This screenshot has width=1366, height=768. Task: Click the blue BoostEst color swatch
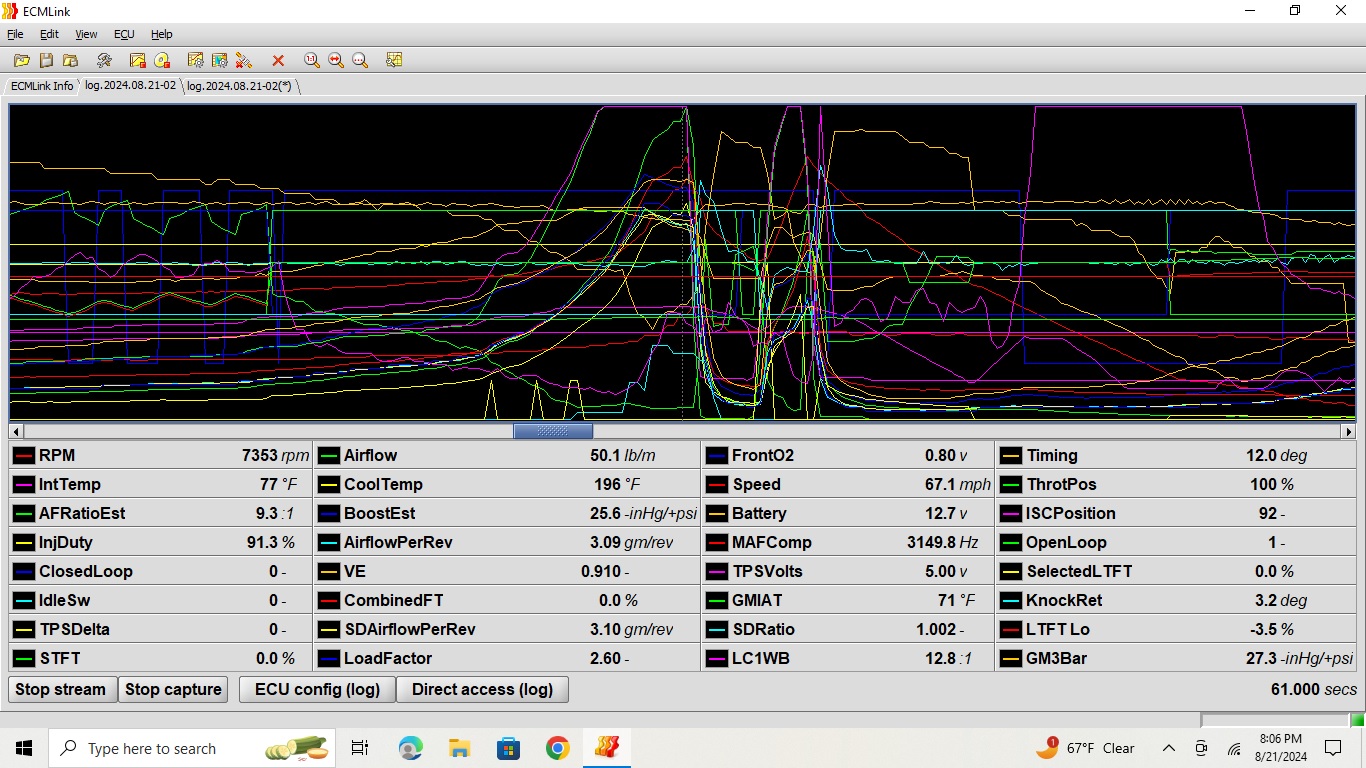pyautogui.click(x=329, y=514)
